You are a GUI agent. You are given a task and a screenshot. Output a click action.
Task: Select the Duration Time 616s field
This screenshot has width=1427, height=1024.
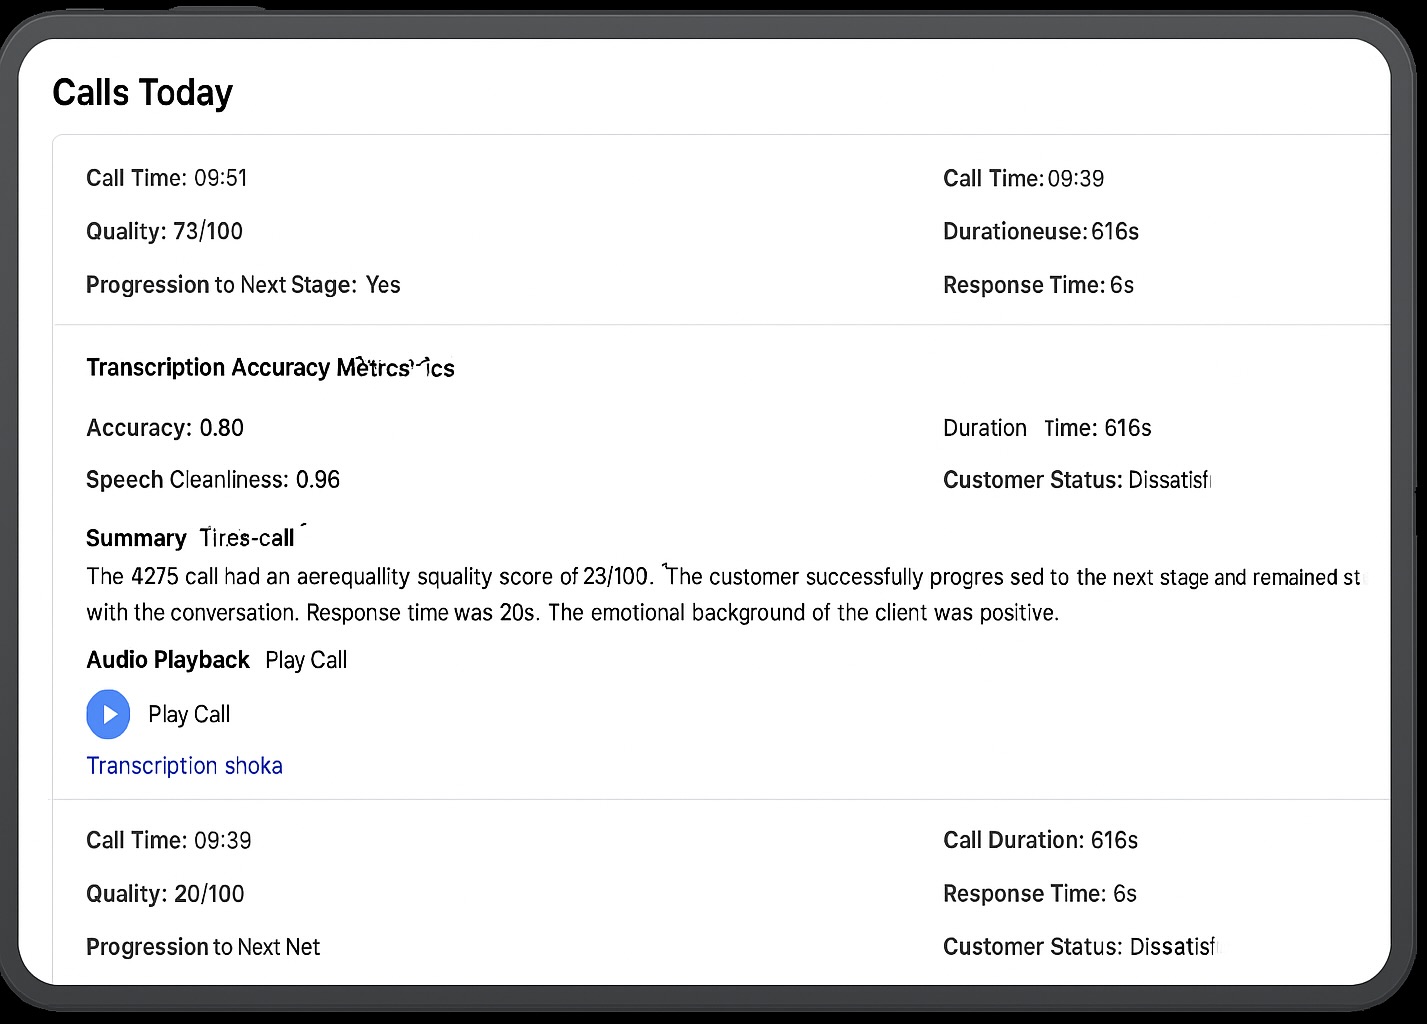click(x=1046, y=428)
